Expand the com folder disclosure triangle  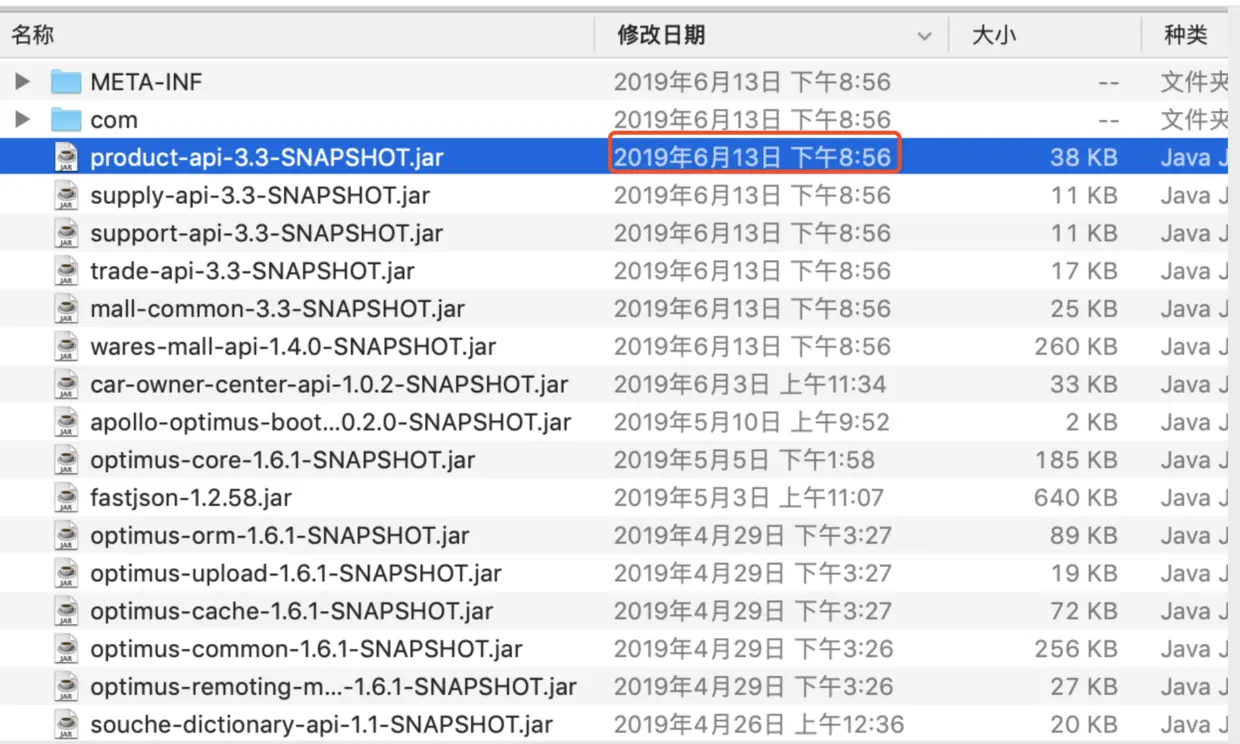click(22, 120)
